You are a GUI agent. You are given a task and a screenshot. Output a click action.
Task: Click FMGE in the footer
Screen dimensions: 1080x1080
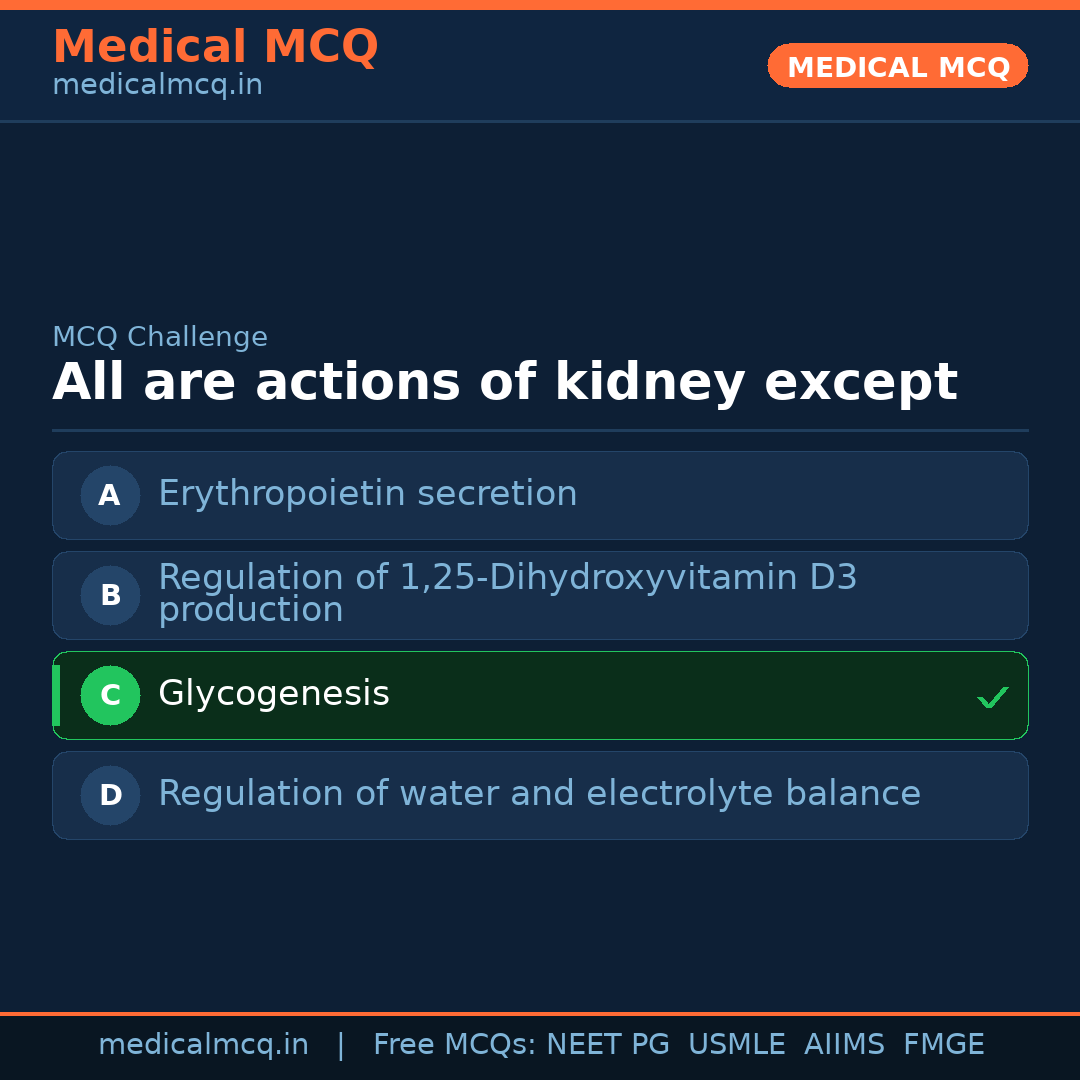pyautogui.click(x=943, y=1045)
